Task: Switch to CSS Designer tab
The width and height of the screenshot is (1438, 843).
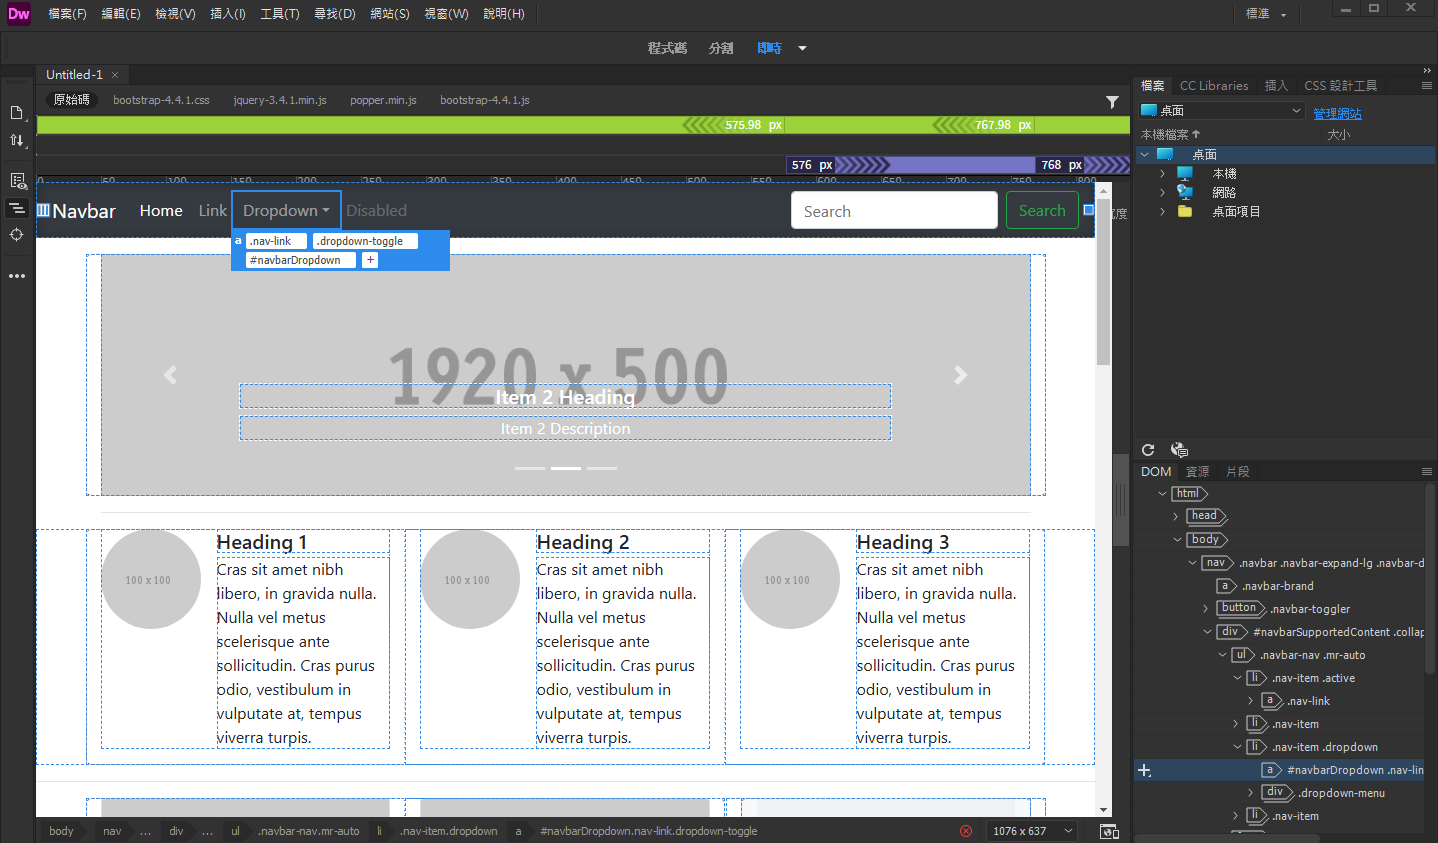Action: click(1340, 86)
